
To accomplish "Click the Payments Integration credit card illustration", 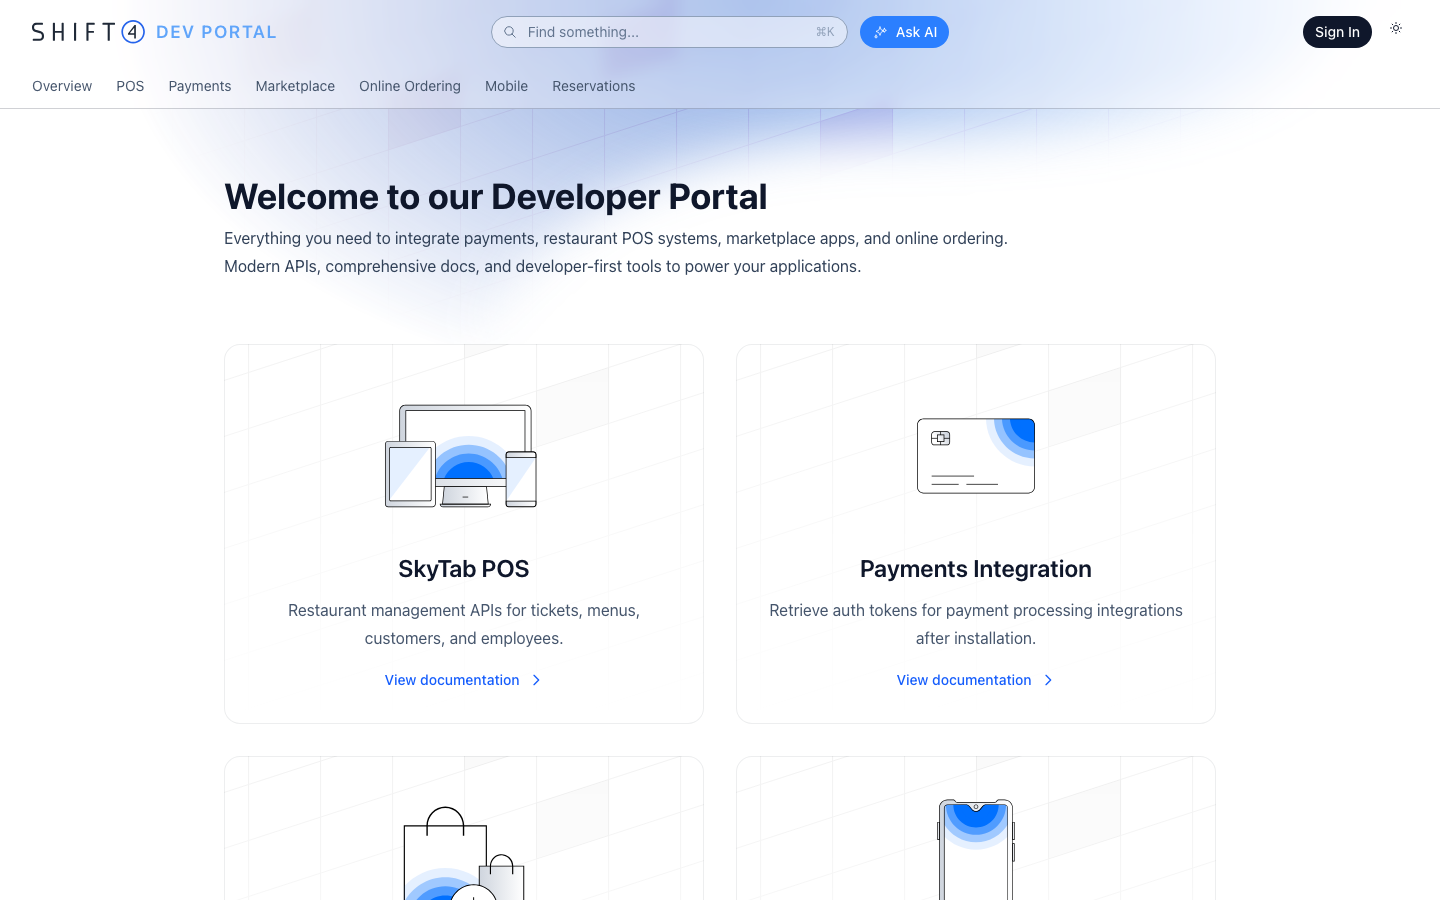I will pos(975,456).
